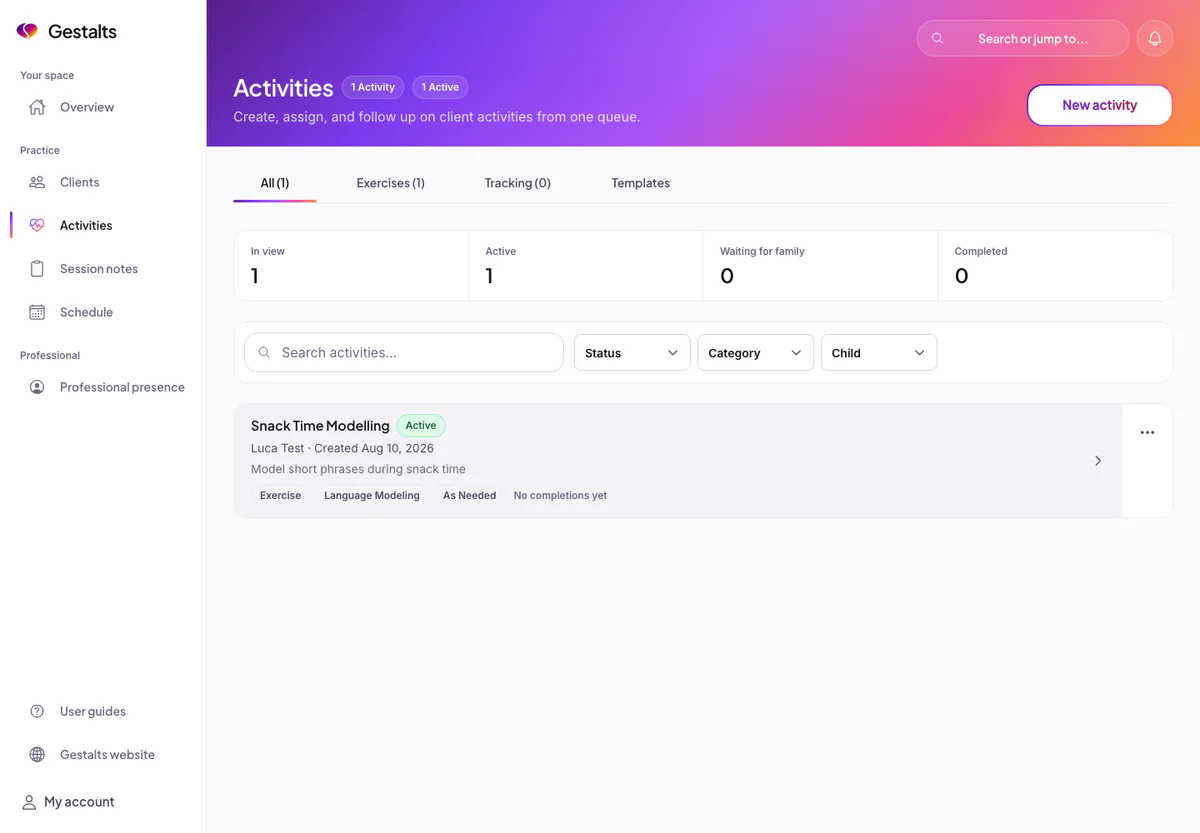Click the New activity button
Viewport: 1200px width, 833px height.
point(1100,105)
